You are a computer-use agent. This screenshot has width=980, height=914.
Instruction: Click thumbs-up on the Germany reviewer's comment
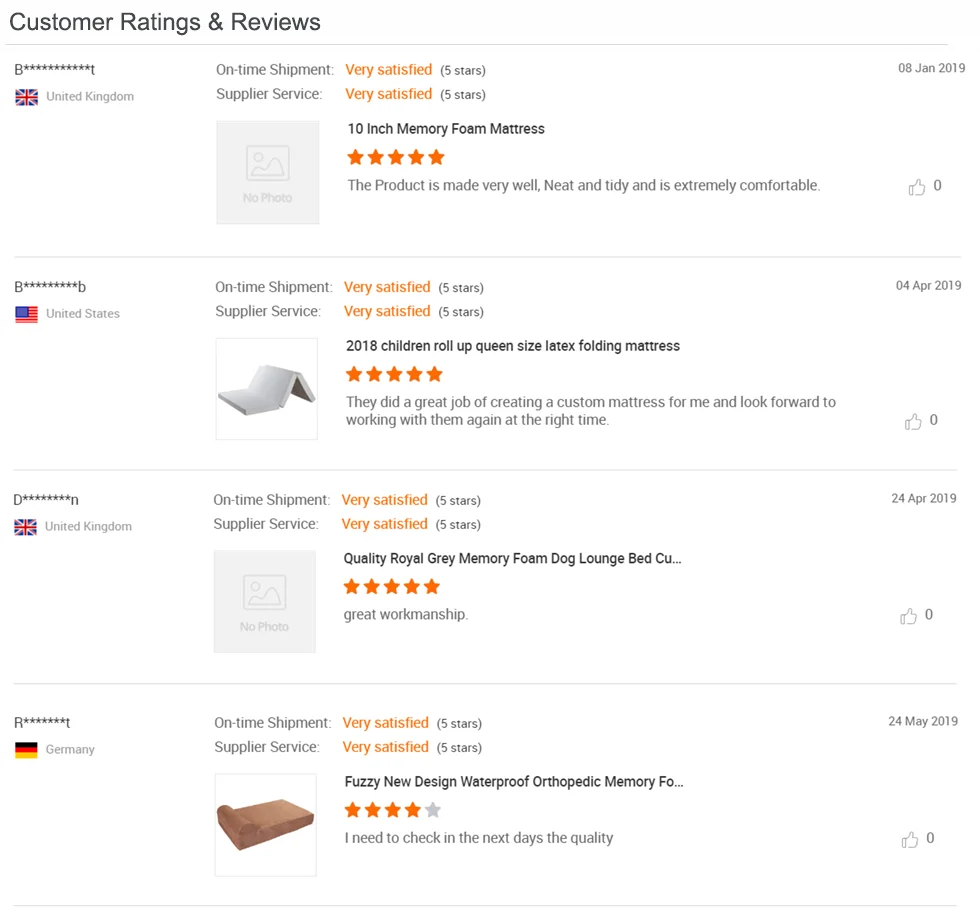tap(909, 839)
